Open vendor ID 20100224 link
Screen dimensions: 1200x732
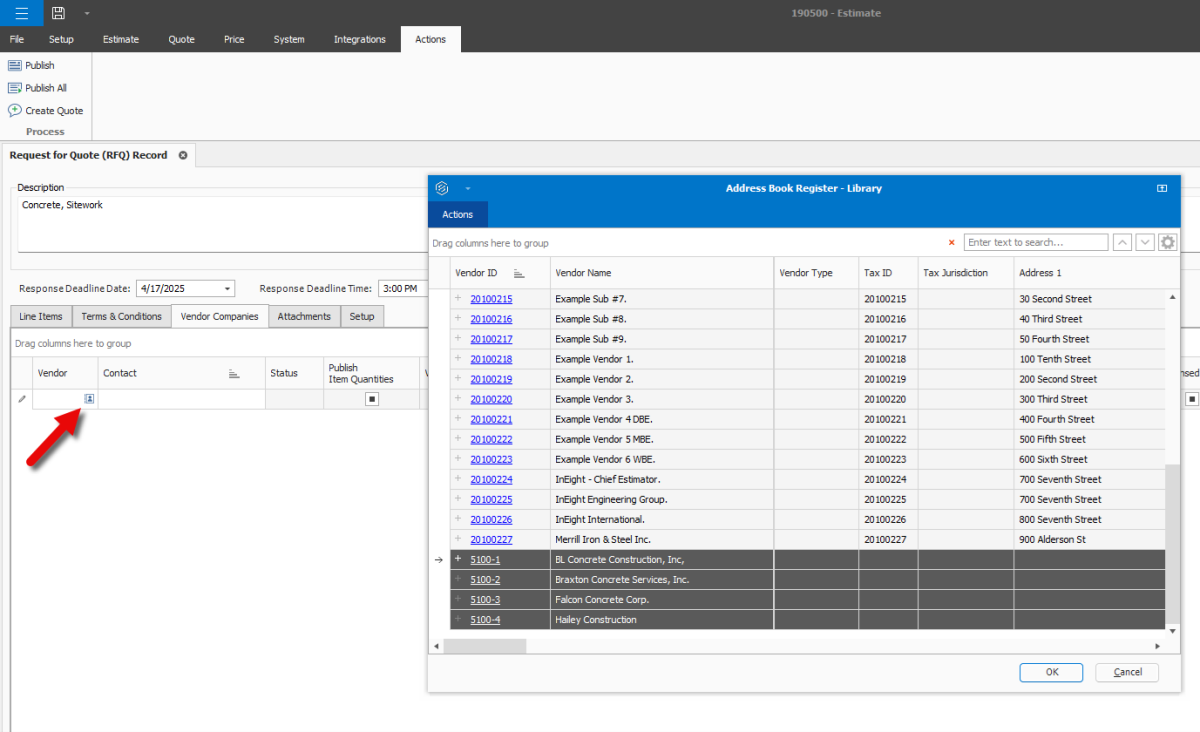coord(491,479)
